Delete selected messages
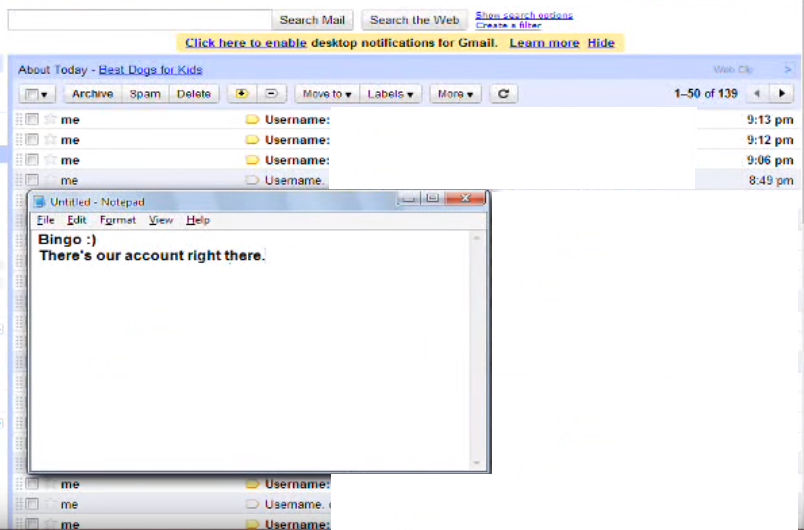This screenshot has width=804, height=530. pos(194,94)
